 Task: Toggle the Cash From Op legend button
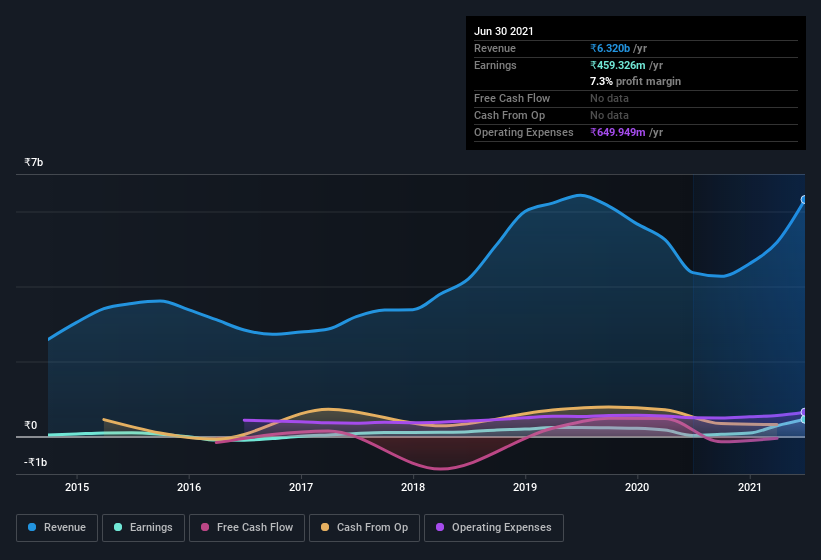point(364,528)
